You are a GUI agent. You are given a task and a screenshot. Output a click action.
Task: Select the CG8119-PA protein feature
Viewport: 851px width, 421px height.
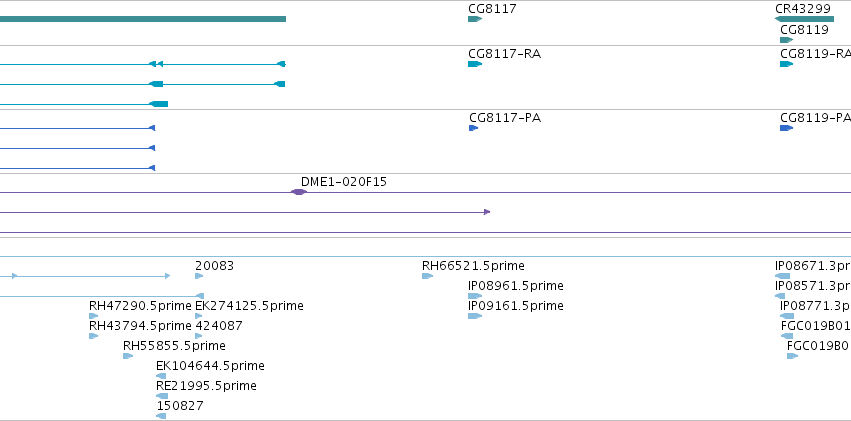coord(786,128)
